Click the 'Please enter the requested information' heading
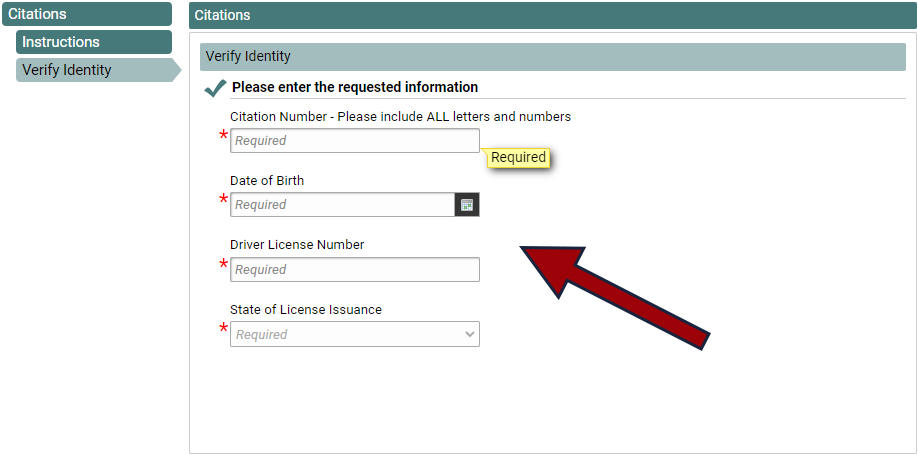The width and height of the screenshot is (918, 455). (355, 87)
